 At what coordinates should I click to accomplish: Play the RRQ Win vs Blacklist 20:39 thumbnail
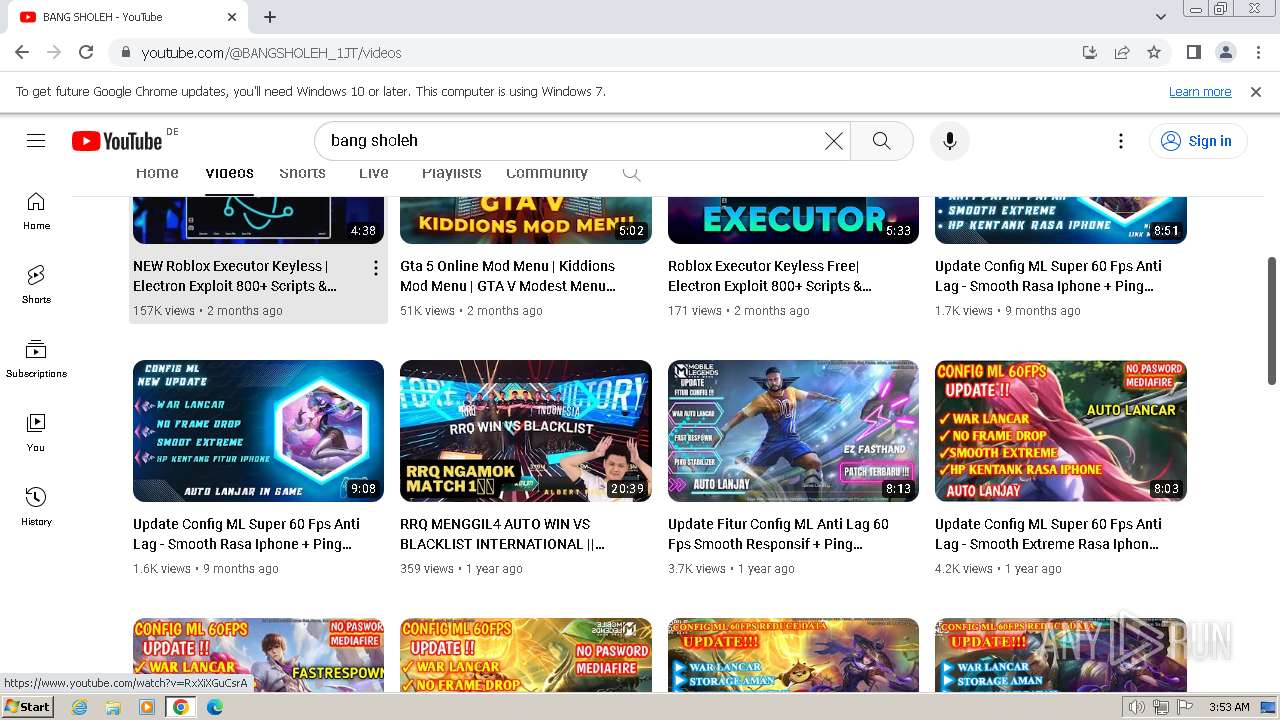[x=526, y=431]
